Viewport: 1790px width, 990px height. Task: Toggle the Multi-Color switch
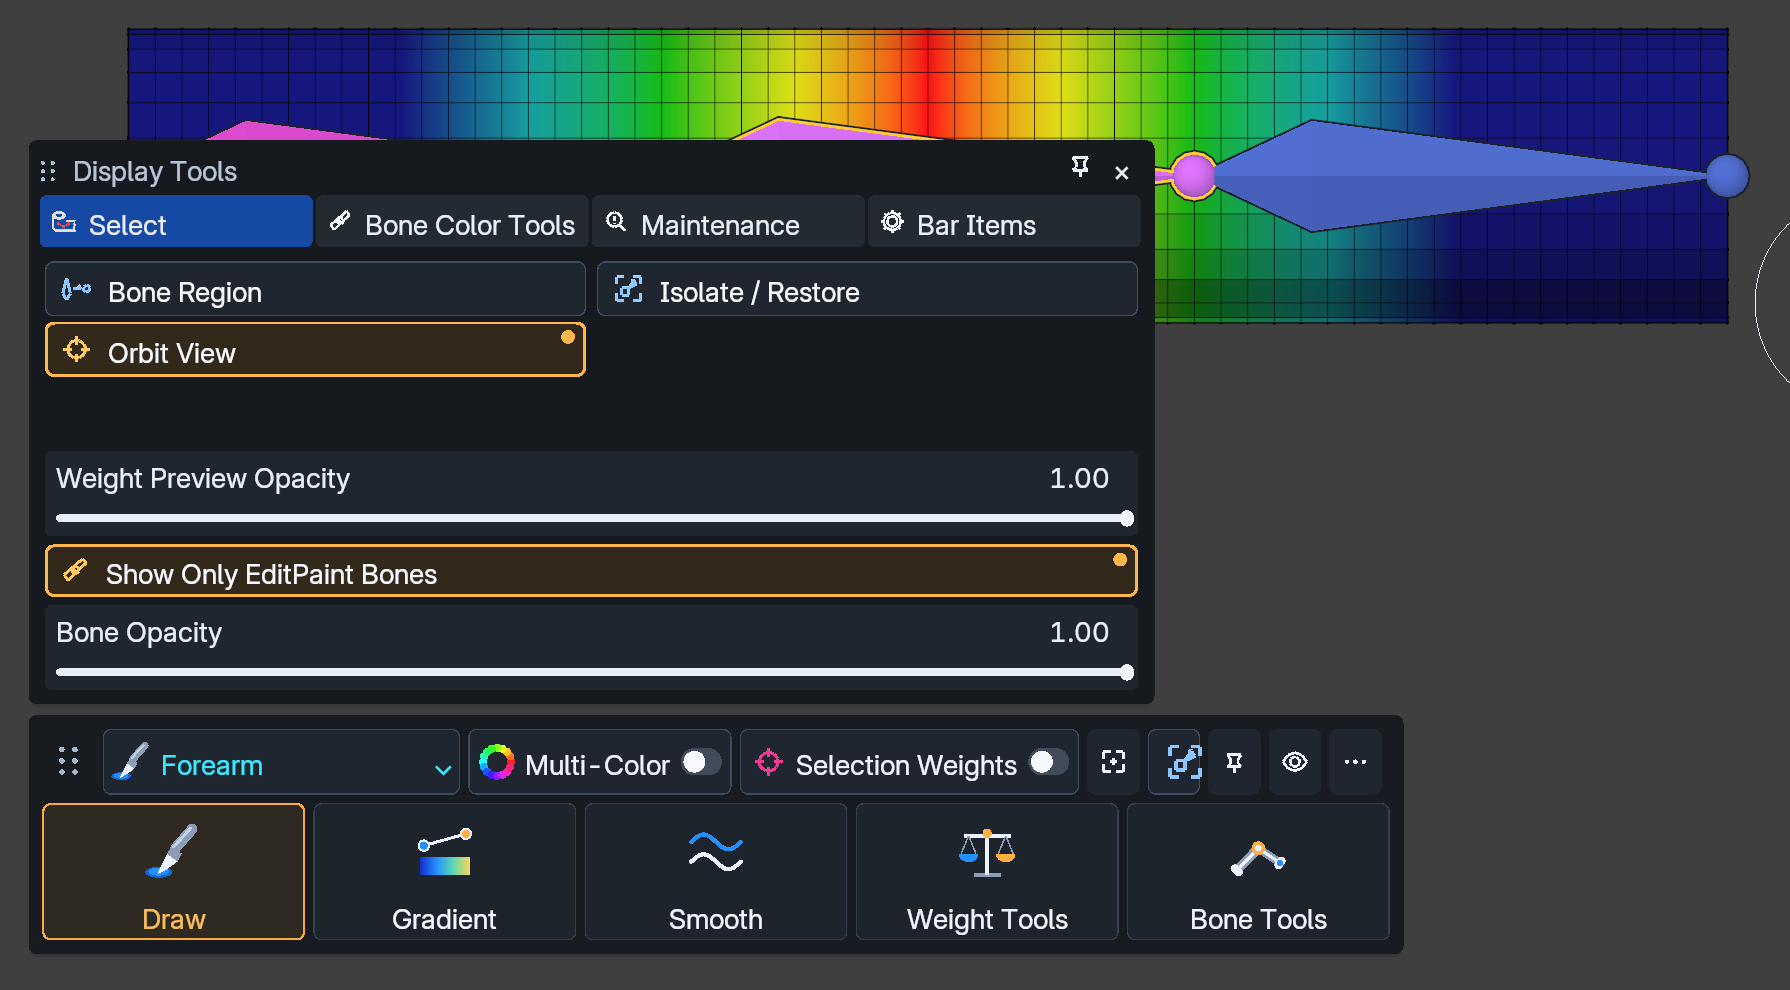coord(701,762)
